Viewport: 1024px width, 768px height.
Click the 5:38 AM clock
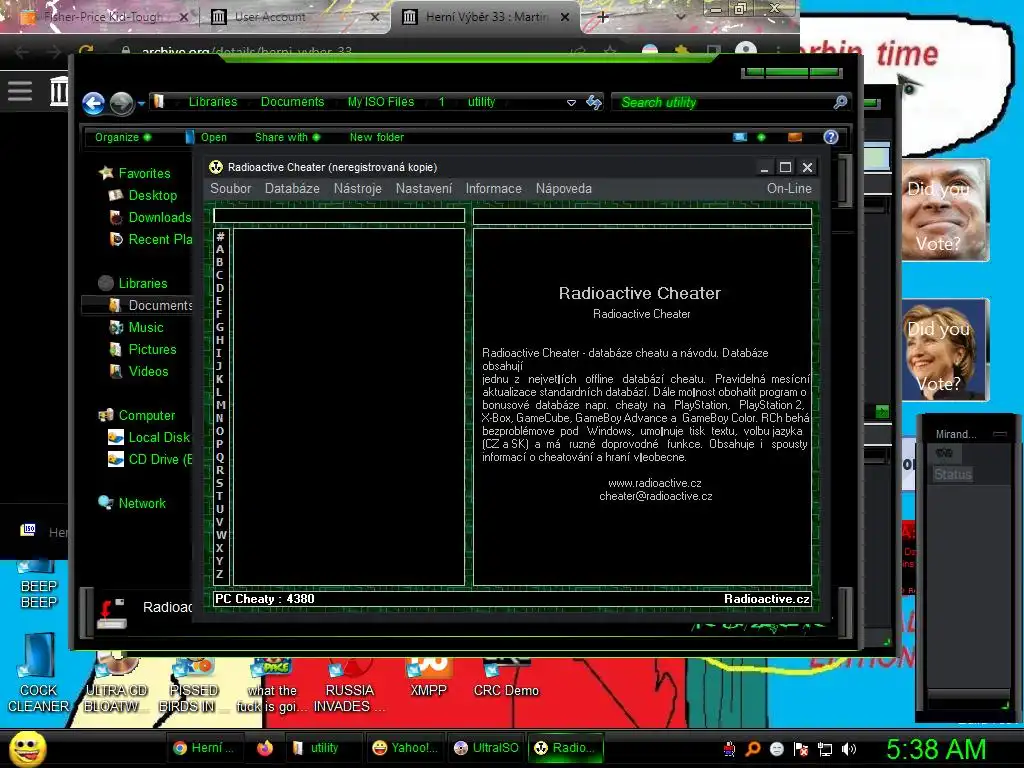(x=935, y=749)
